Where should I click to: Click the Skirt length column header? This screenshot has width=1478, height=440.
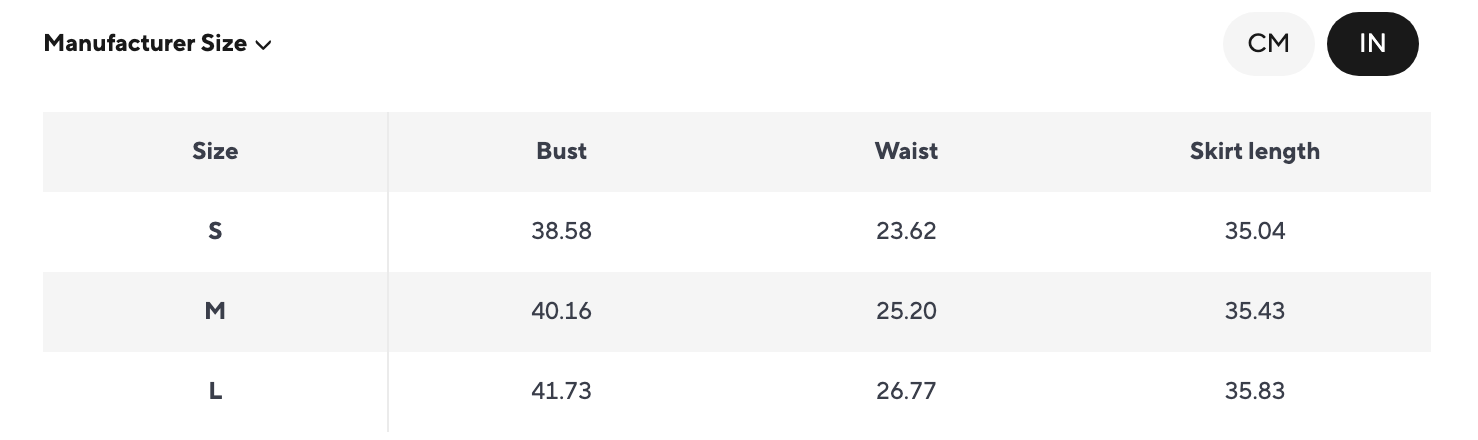click(1254, 151)
